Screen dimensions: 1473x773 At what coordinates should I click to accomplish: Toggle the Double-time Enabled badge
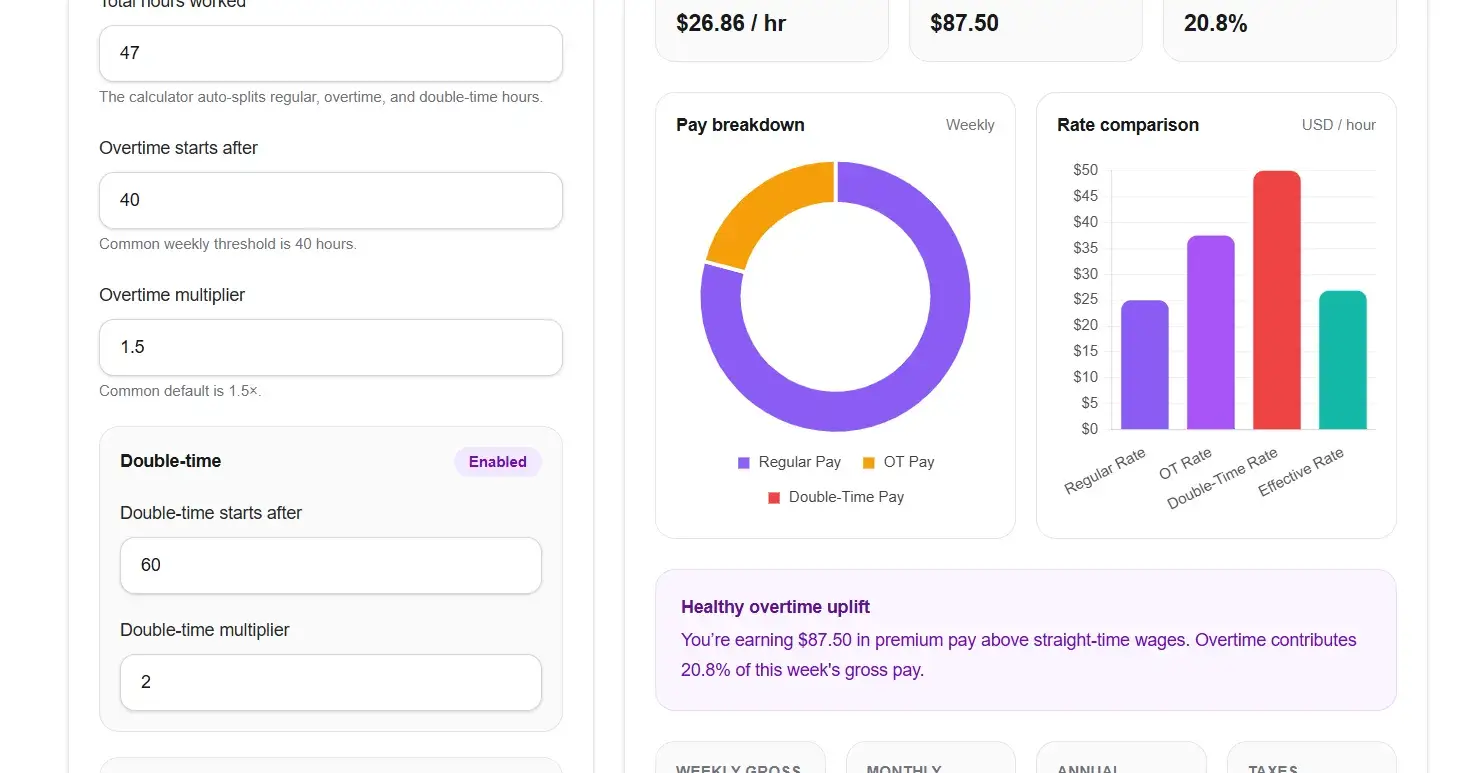click(x=497, y=462)
